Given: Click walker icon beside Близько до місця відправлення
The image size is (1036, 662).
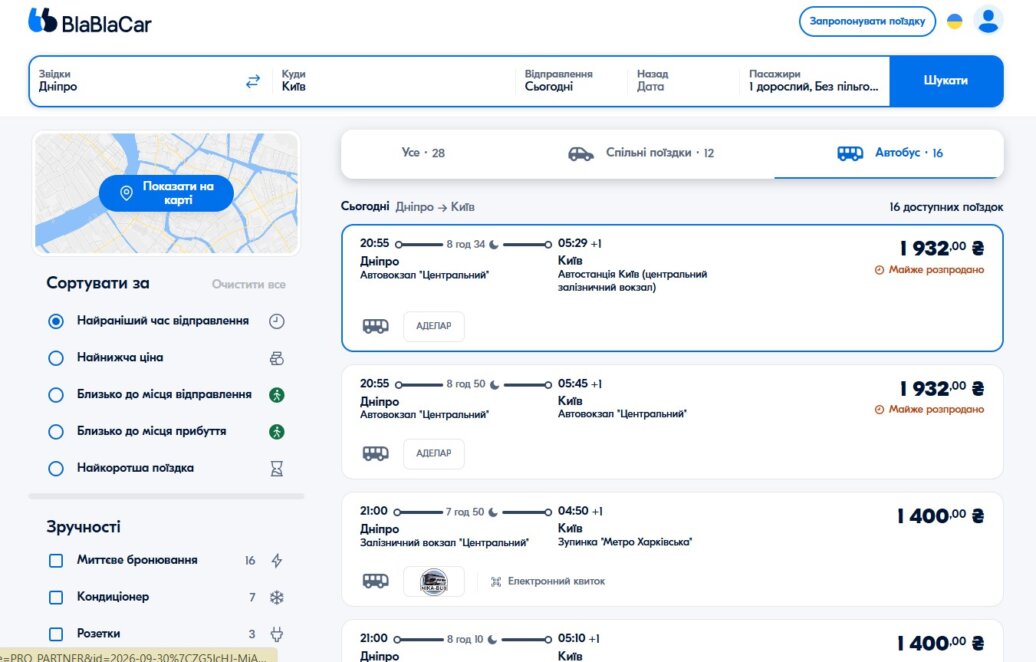Looking at the screenshot, I should 277,395.
